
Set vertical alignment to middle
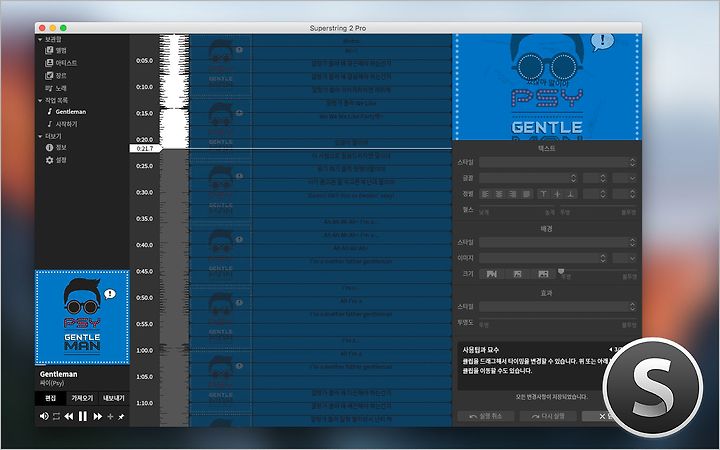coord(557,194)
